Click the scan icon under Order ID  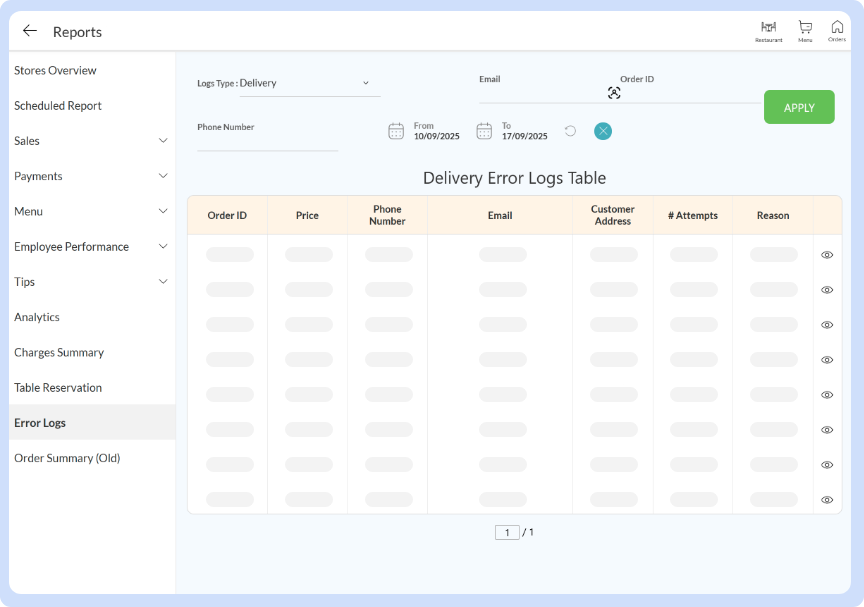click(x=614, y=92)
